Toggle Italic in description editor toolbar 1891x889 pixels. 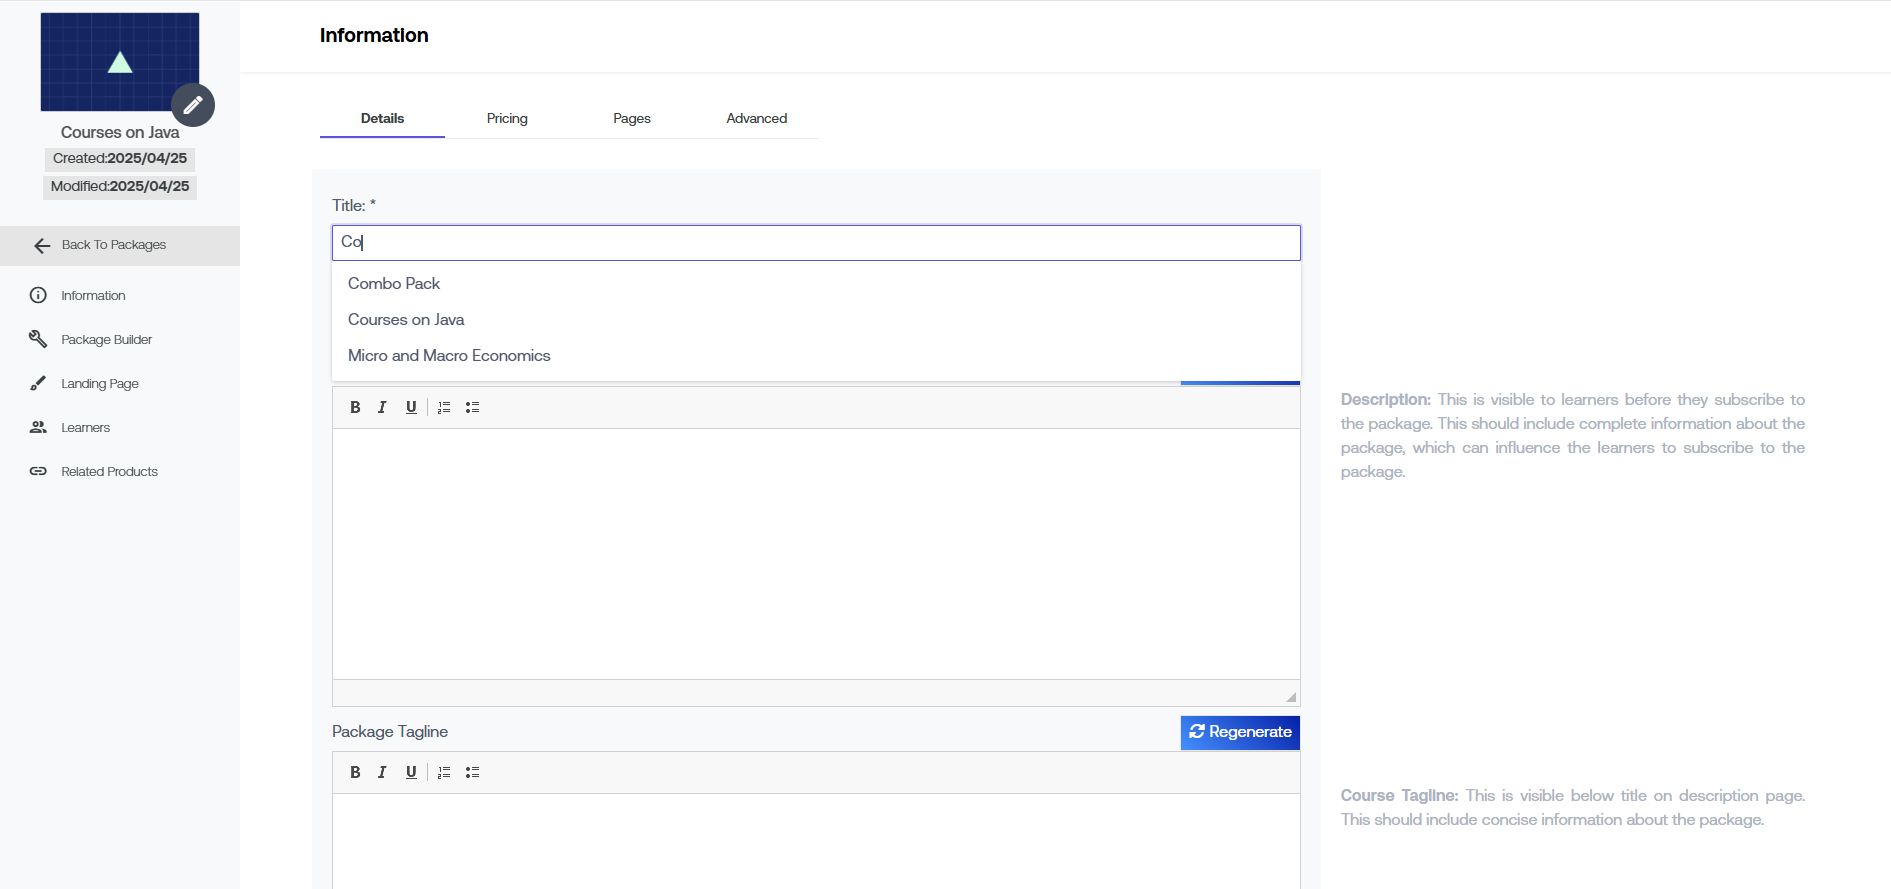pyautogui.click(x=382, y=407)
